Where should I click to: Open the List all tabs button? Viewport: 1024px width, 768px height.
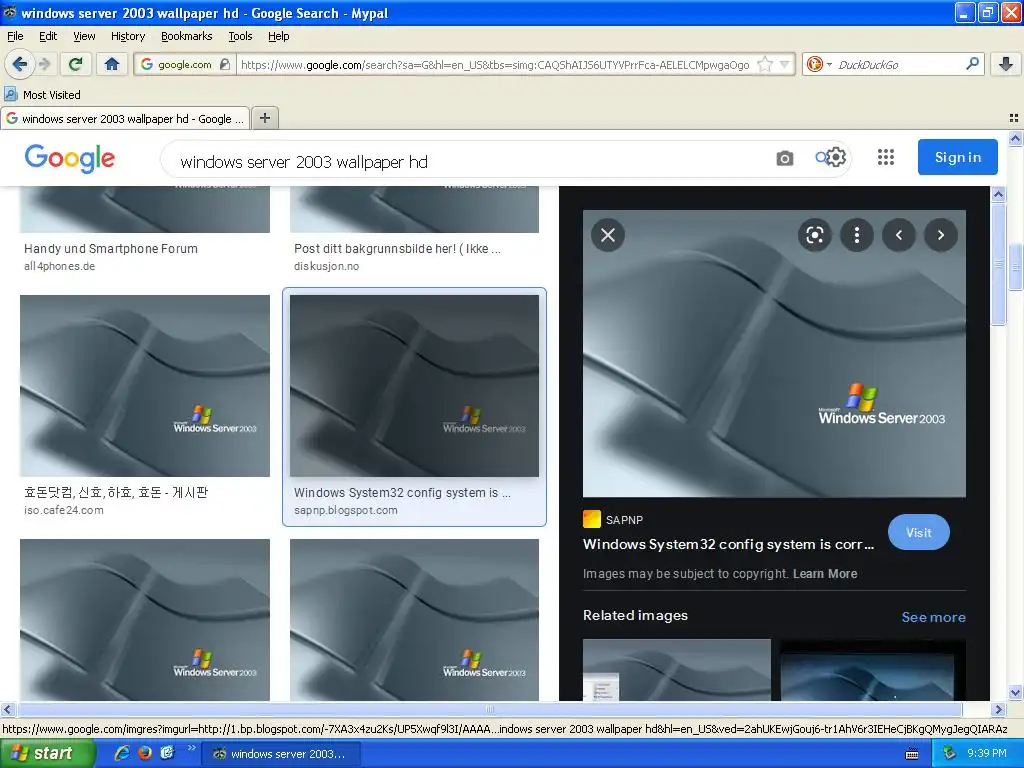point(1014,118)
